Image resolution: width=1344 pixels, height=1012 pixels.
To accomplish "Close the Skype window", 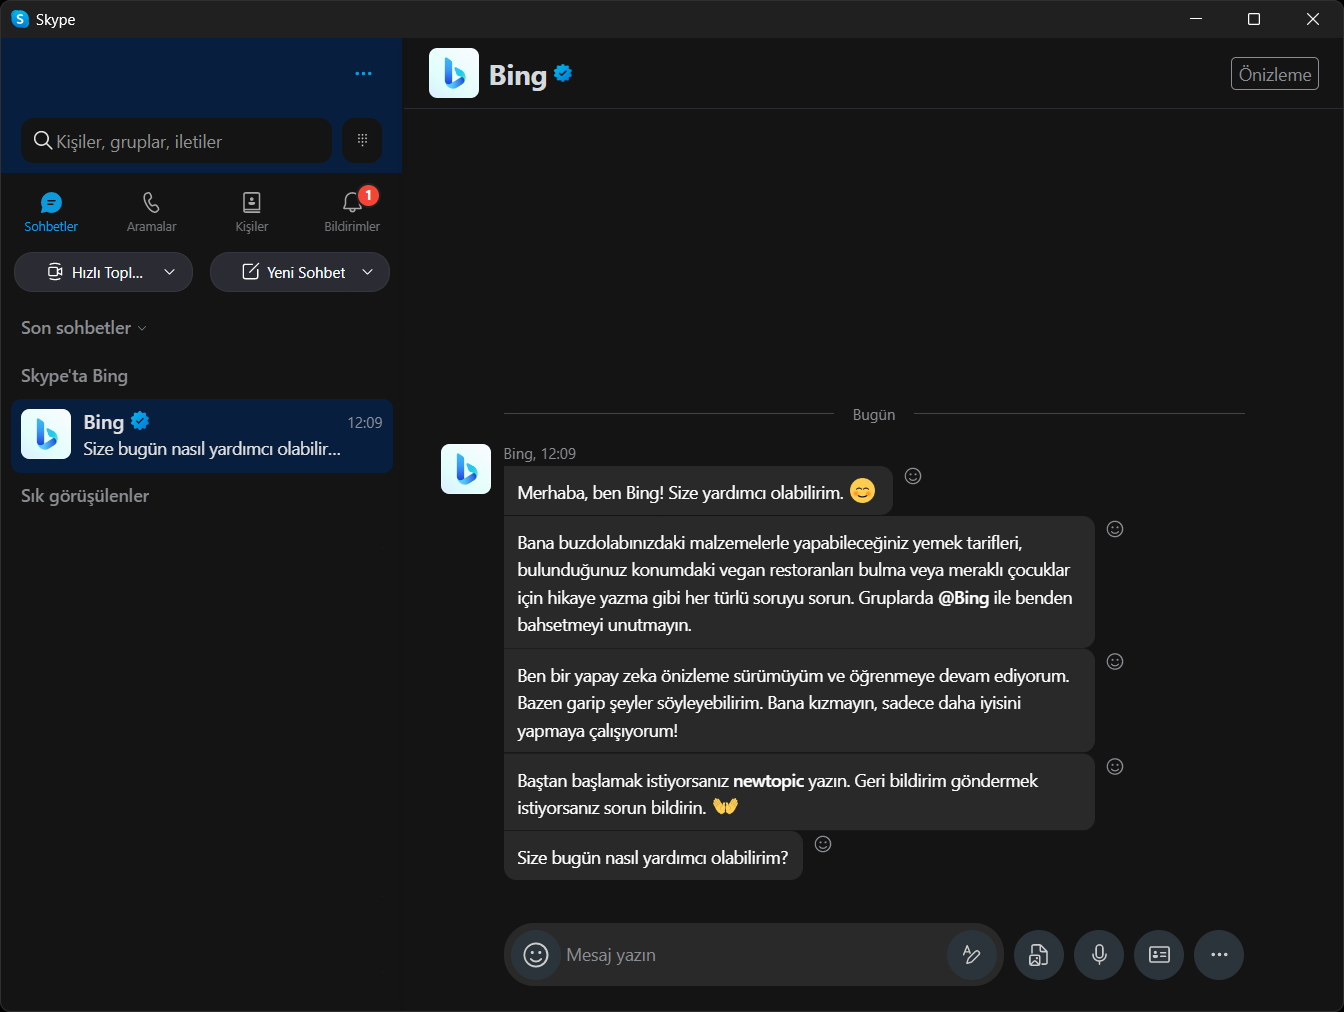I will (x=1313, y=19).
